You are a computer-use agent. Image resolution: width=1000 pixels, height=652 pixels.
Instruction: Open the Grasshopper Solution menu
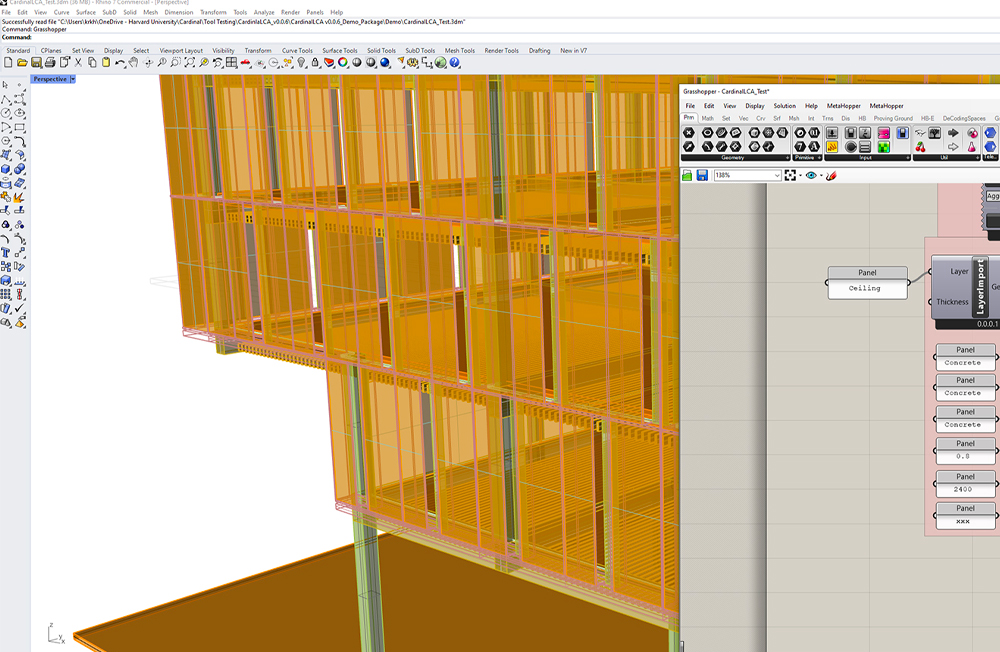point(784,106)
